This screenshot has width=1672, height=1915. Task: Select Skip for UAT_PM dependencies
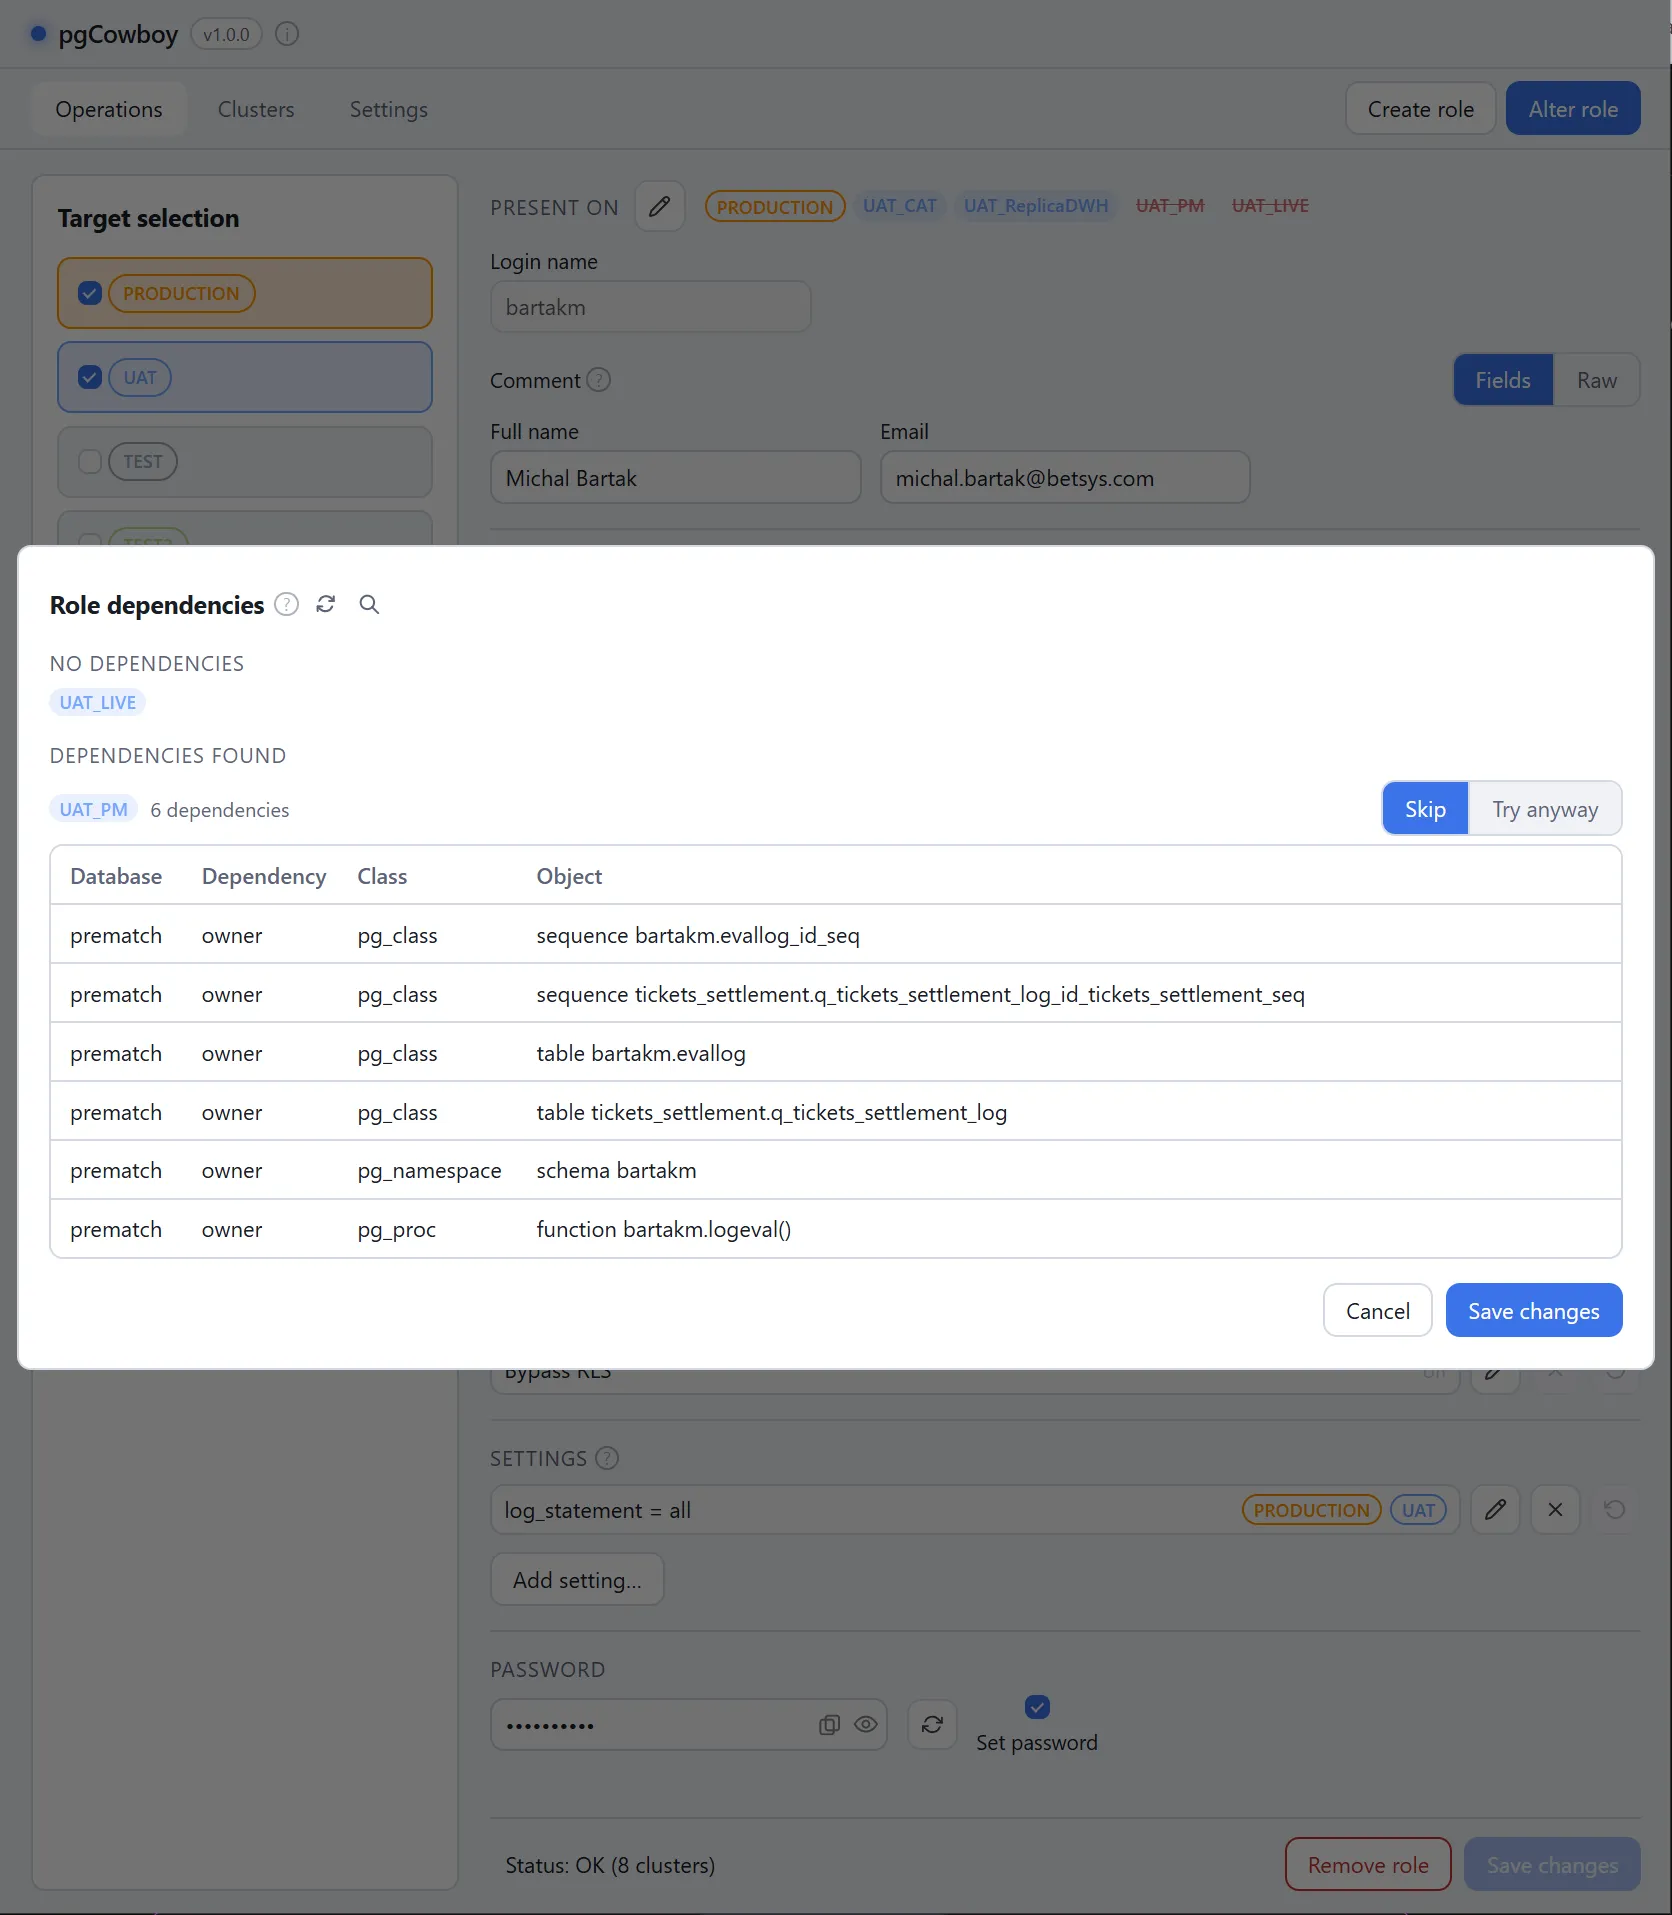(1425, 809)
